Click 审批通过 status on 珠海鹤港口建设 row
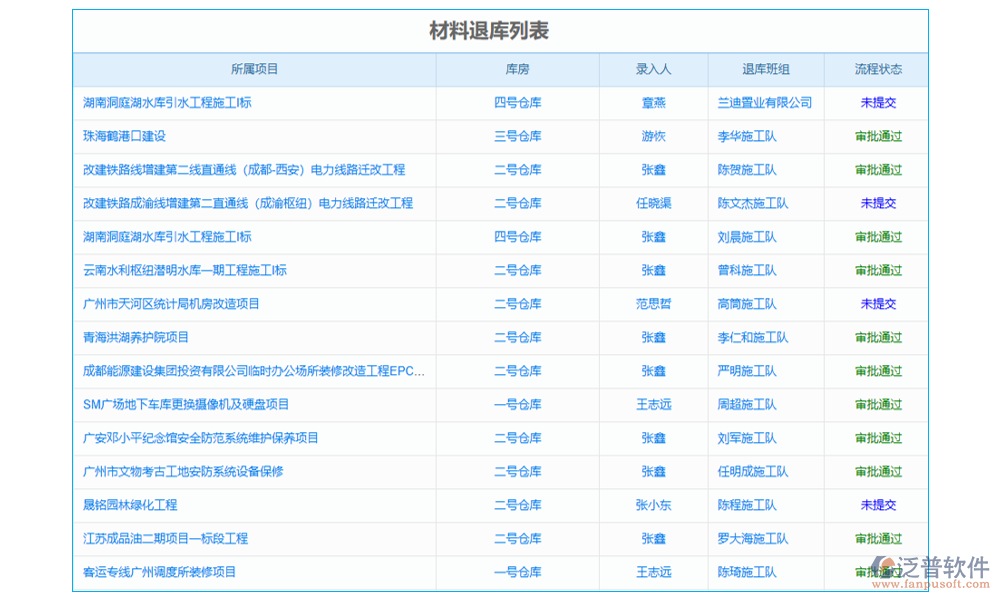The width and height of the screenshot is (1000, 600). (877, 137)
